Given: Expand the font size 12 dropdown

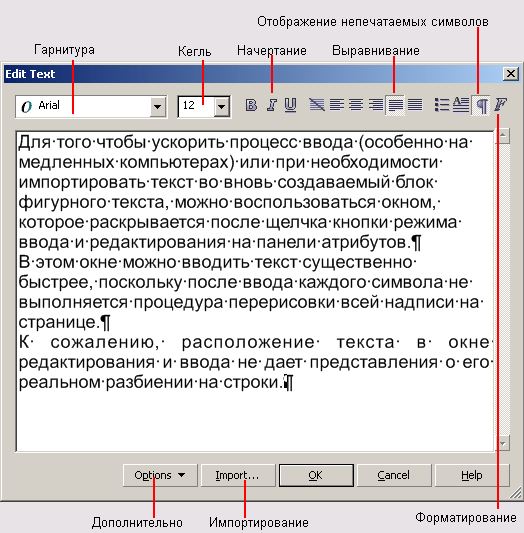Looking at the screenshot, I should (x=222, y=107).
